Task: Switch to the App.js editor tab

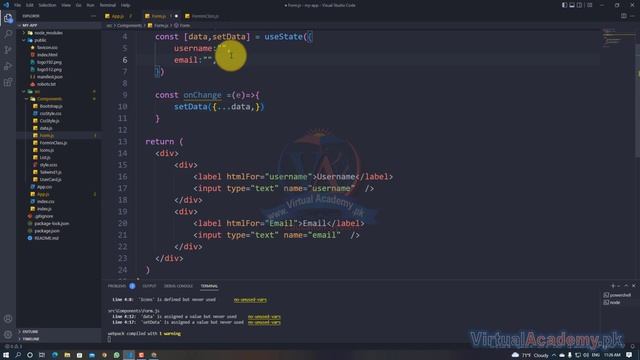Action: pyautogui.click(x=118, y=16)
